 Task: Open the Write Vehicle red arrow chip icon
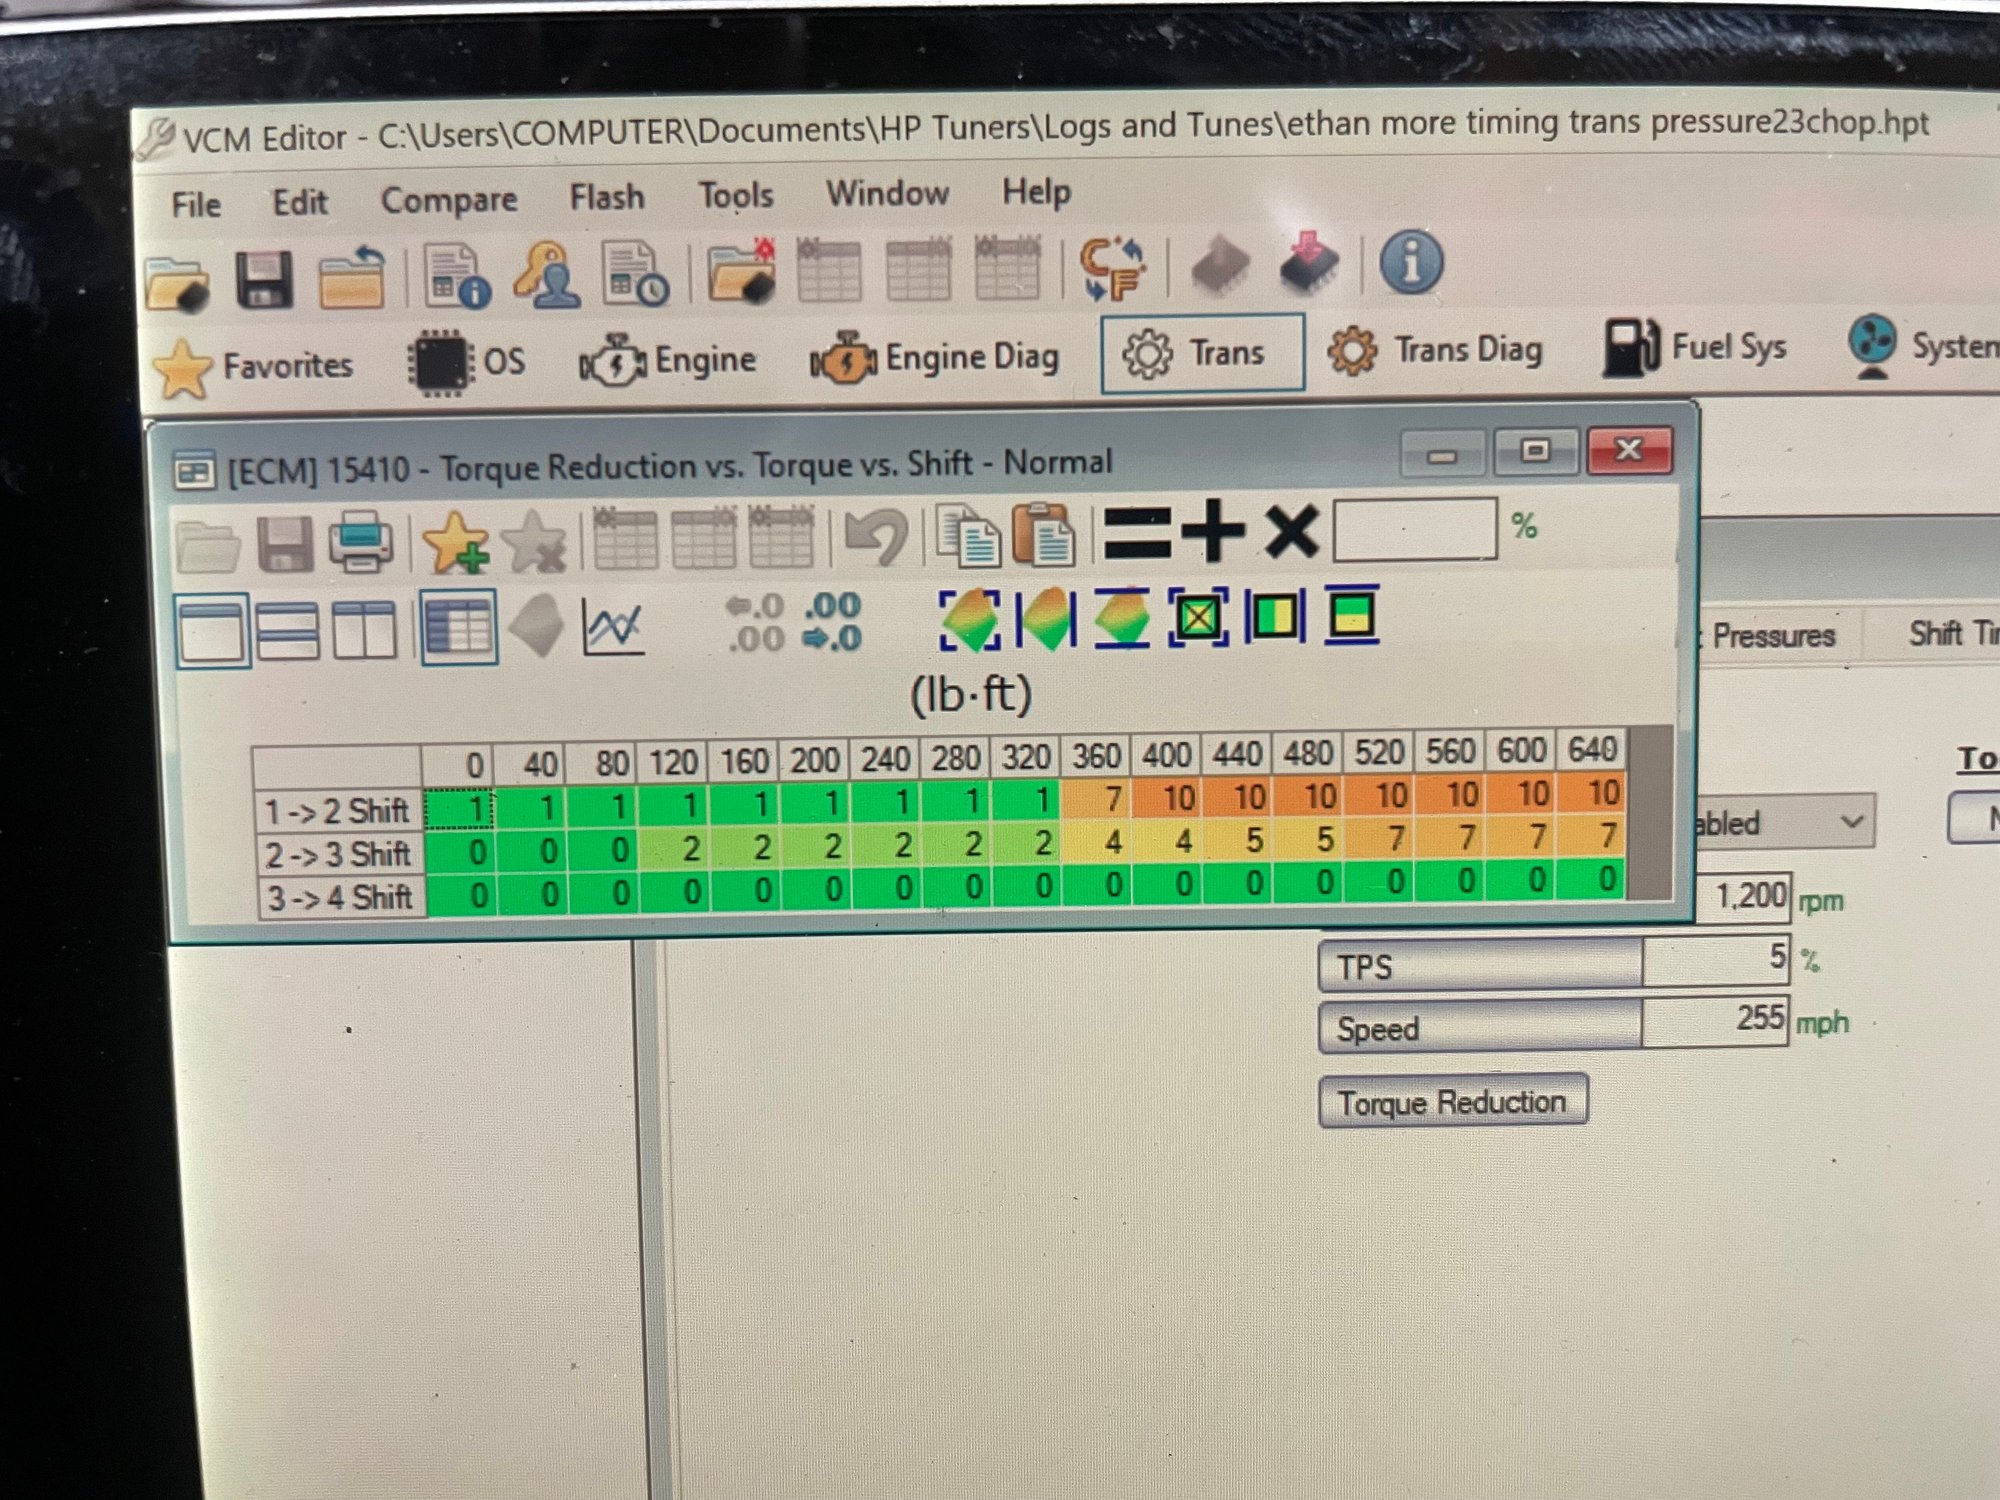tap(1308, 265)
